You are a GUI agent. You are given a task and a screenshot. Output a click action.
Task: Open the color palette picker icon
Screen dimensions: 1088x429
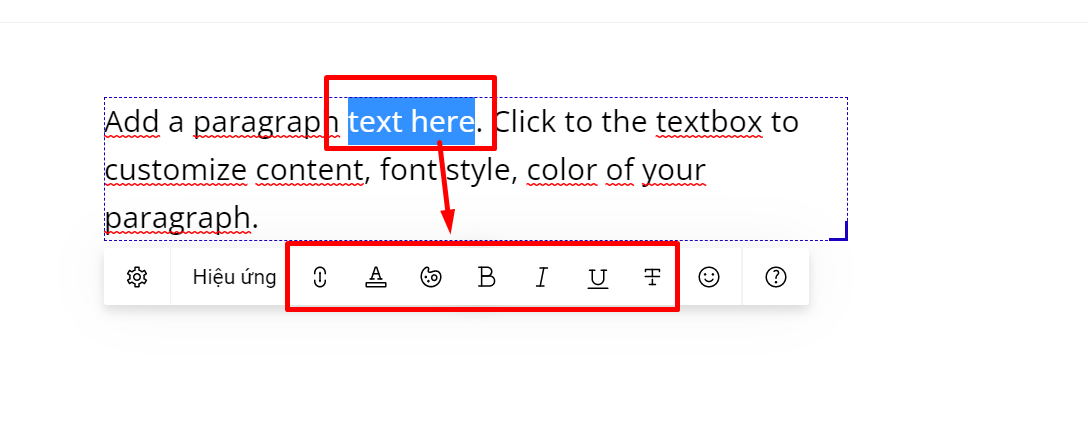[431, 277]
